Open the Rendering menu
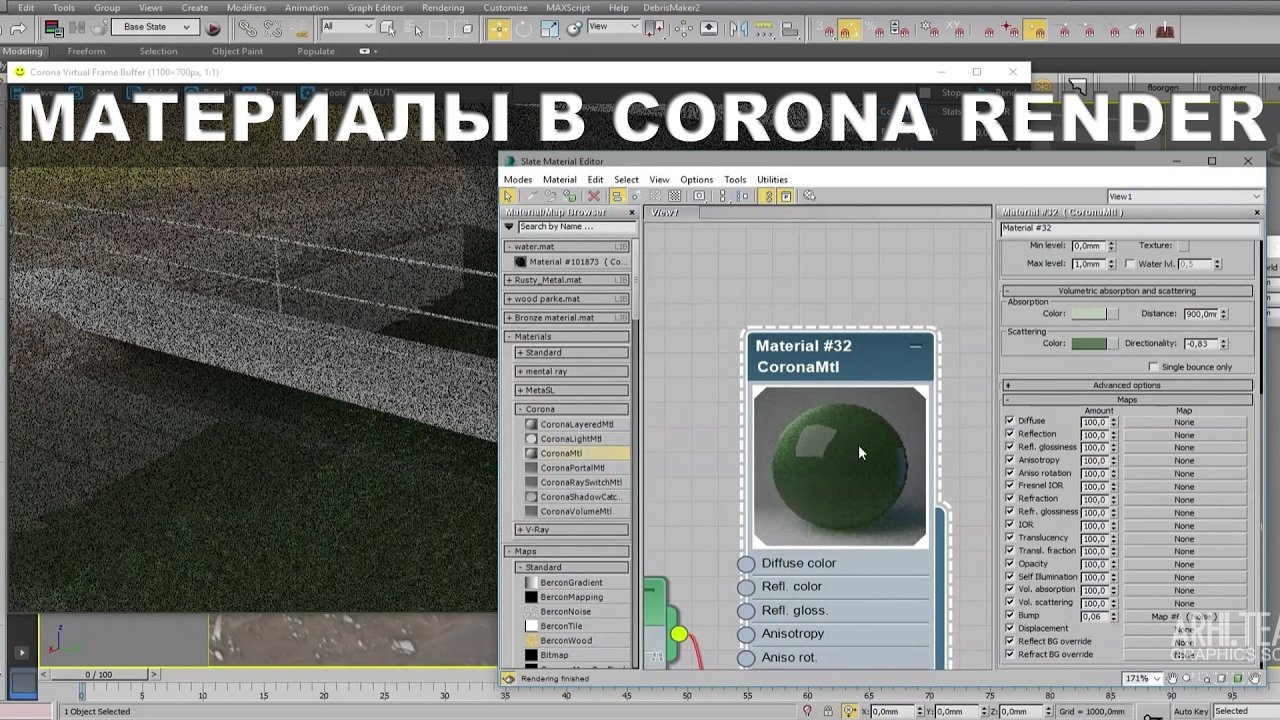 point(442,8)
